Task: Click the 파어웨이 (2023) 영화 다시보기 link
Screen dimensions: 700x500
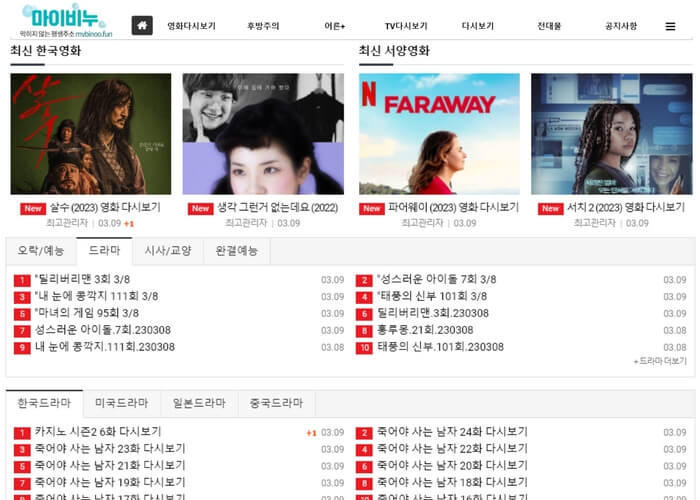Action: click(x=454, y=208)
